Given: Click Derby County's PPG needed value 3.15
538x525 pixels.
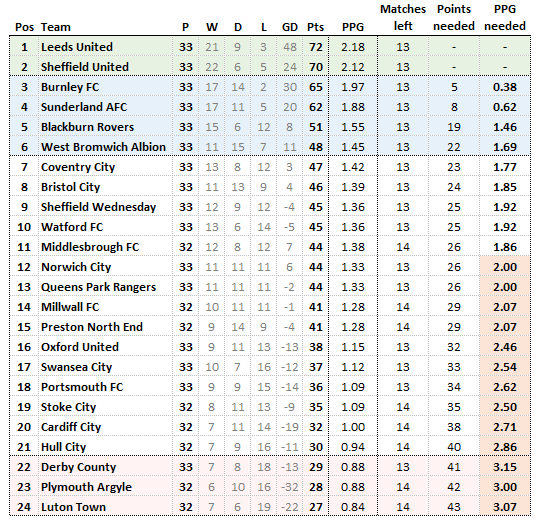Looking at the screenshot, I should point(505,467).
